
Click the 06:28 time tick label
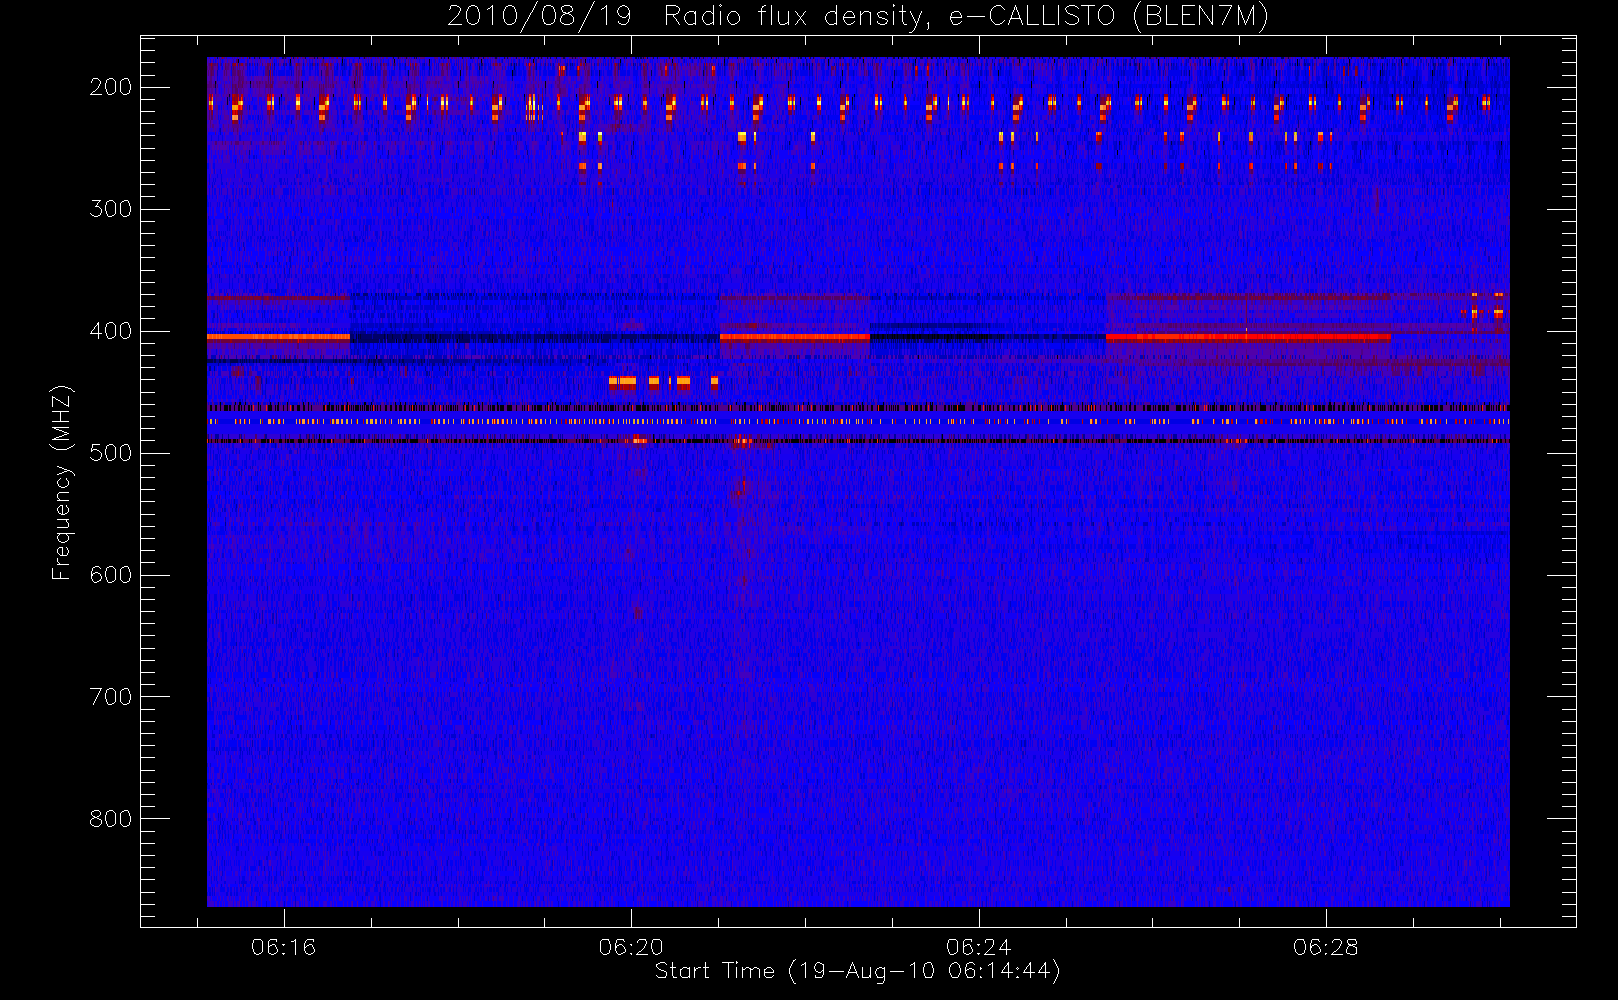point(1325,947)
